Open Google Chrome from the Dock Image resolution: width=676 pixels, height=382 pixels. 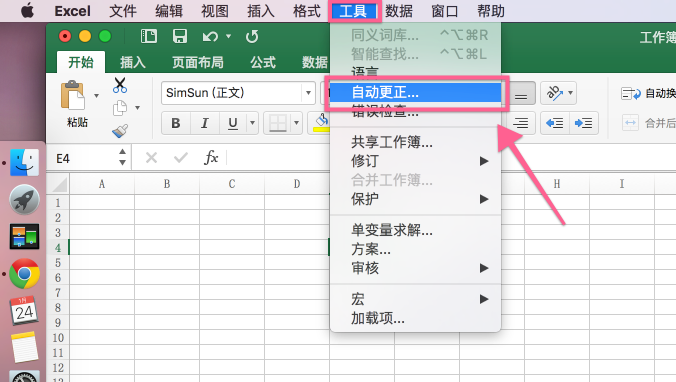(x=24, y=273)
